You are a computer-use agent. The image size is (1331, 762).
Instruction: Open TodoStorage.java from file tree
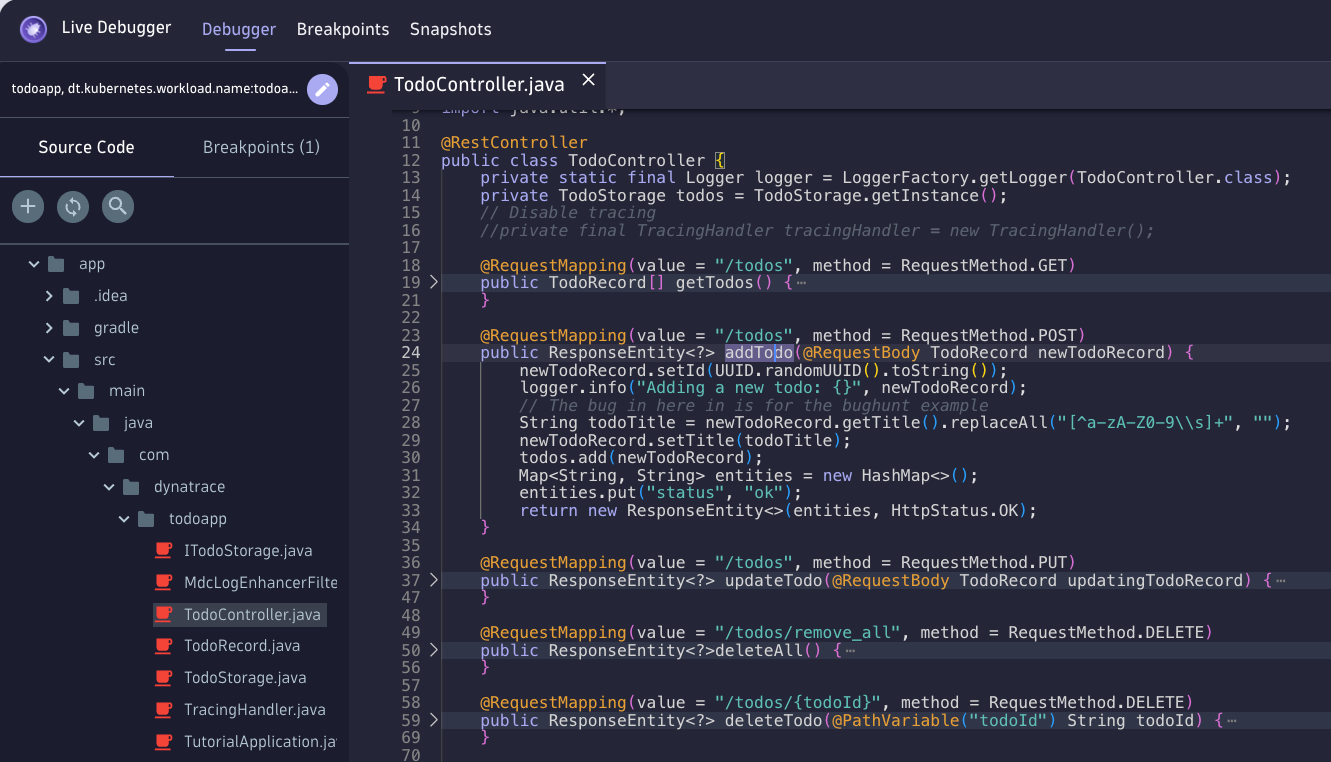click(x=244, y=678)
